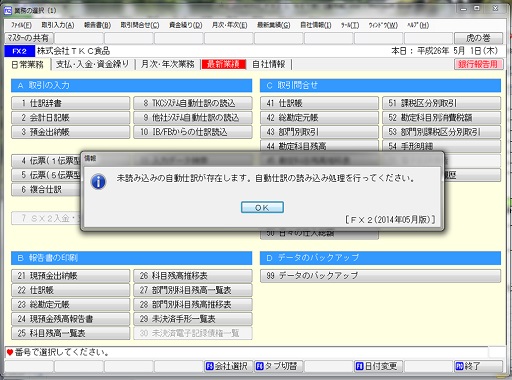
Task: Print 27 部門別科目残高一覧表
Action: [x=193, y=290]
